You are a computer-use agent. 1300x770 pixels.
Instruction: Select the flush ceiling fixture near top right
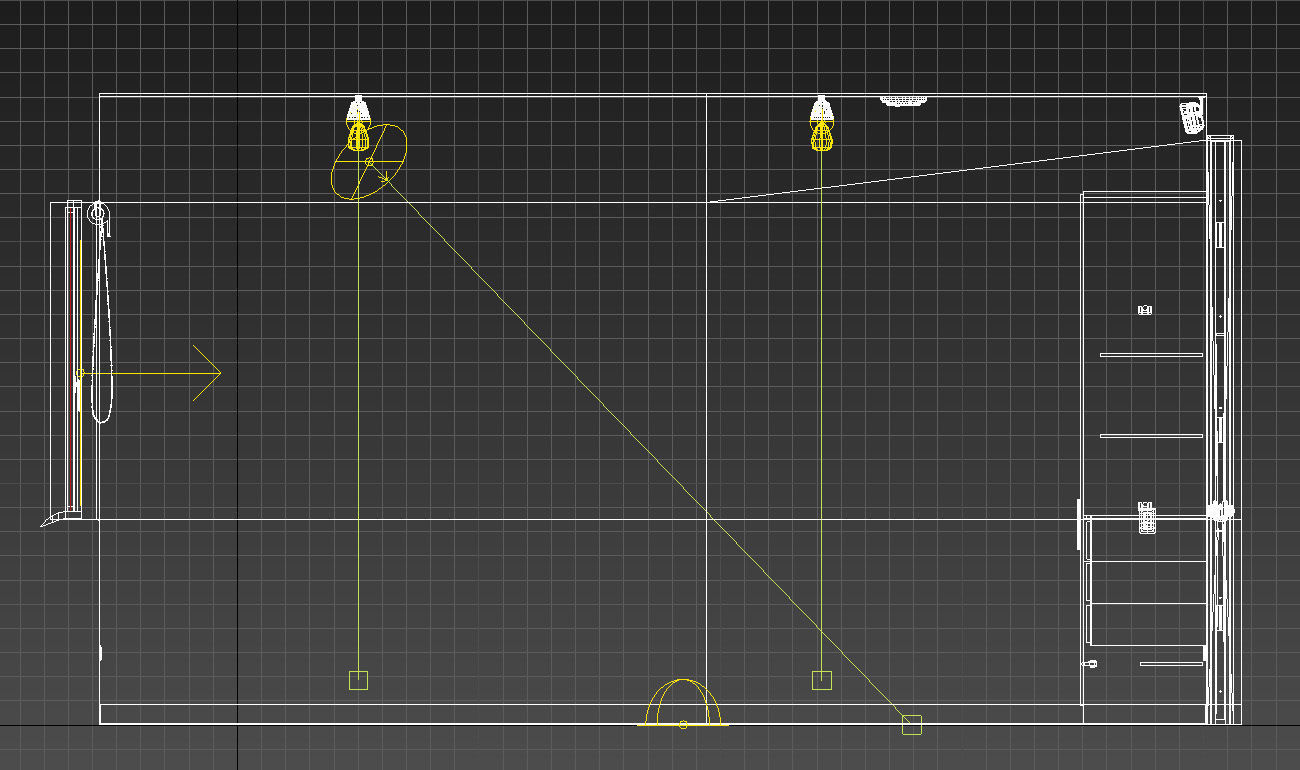[x=903, y=100]
